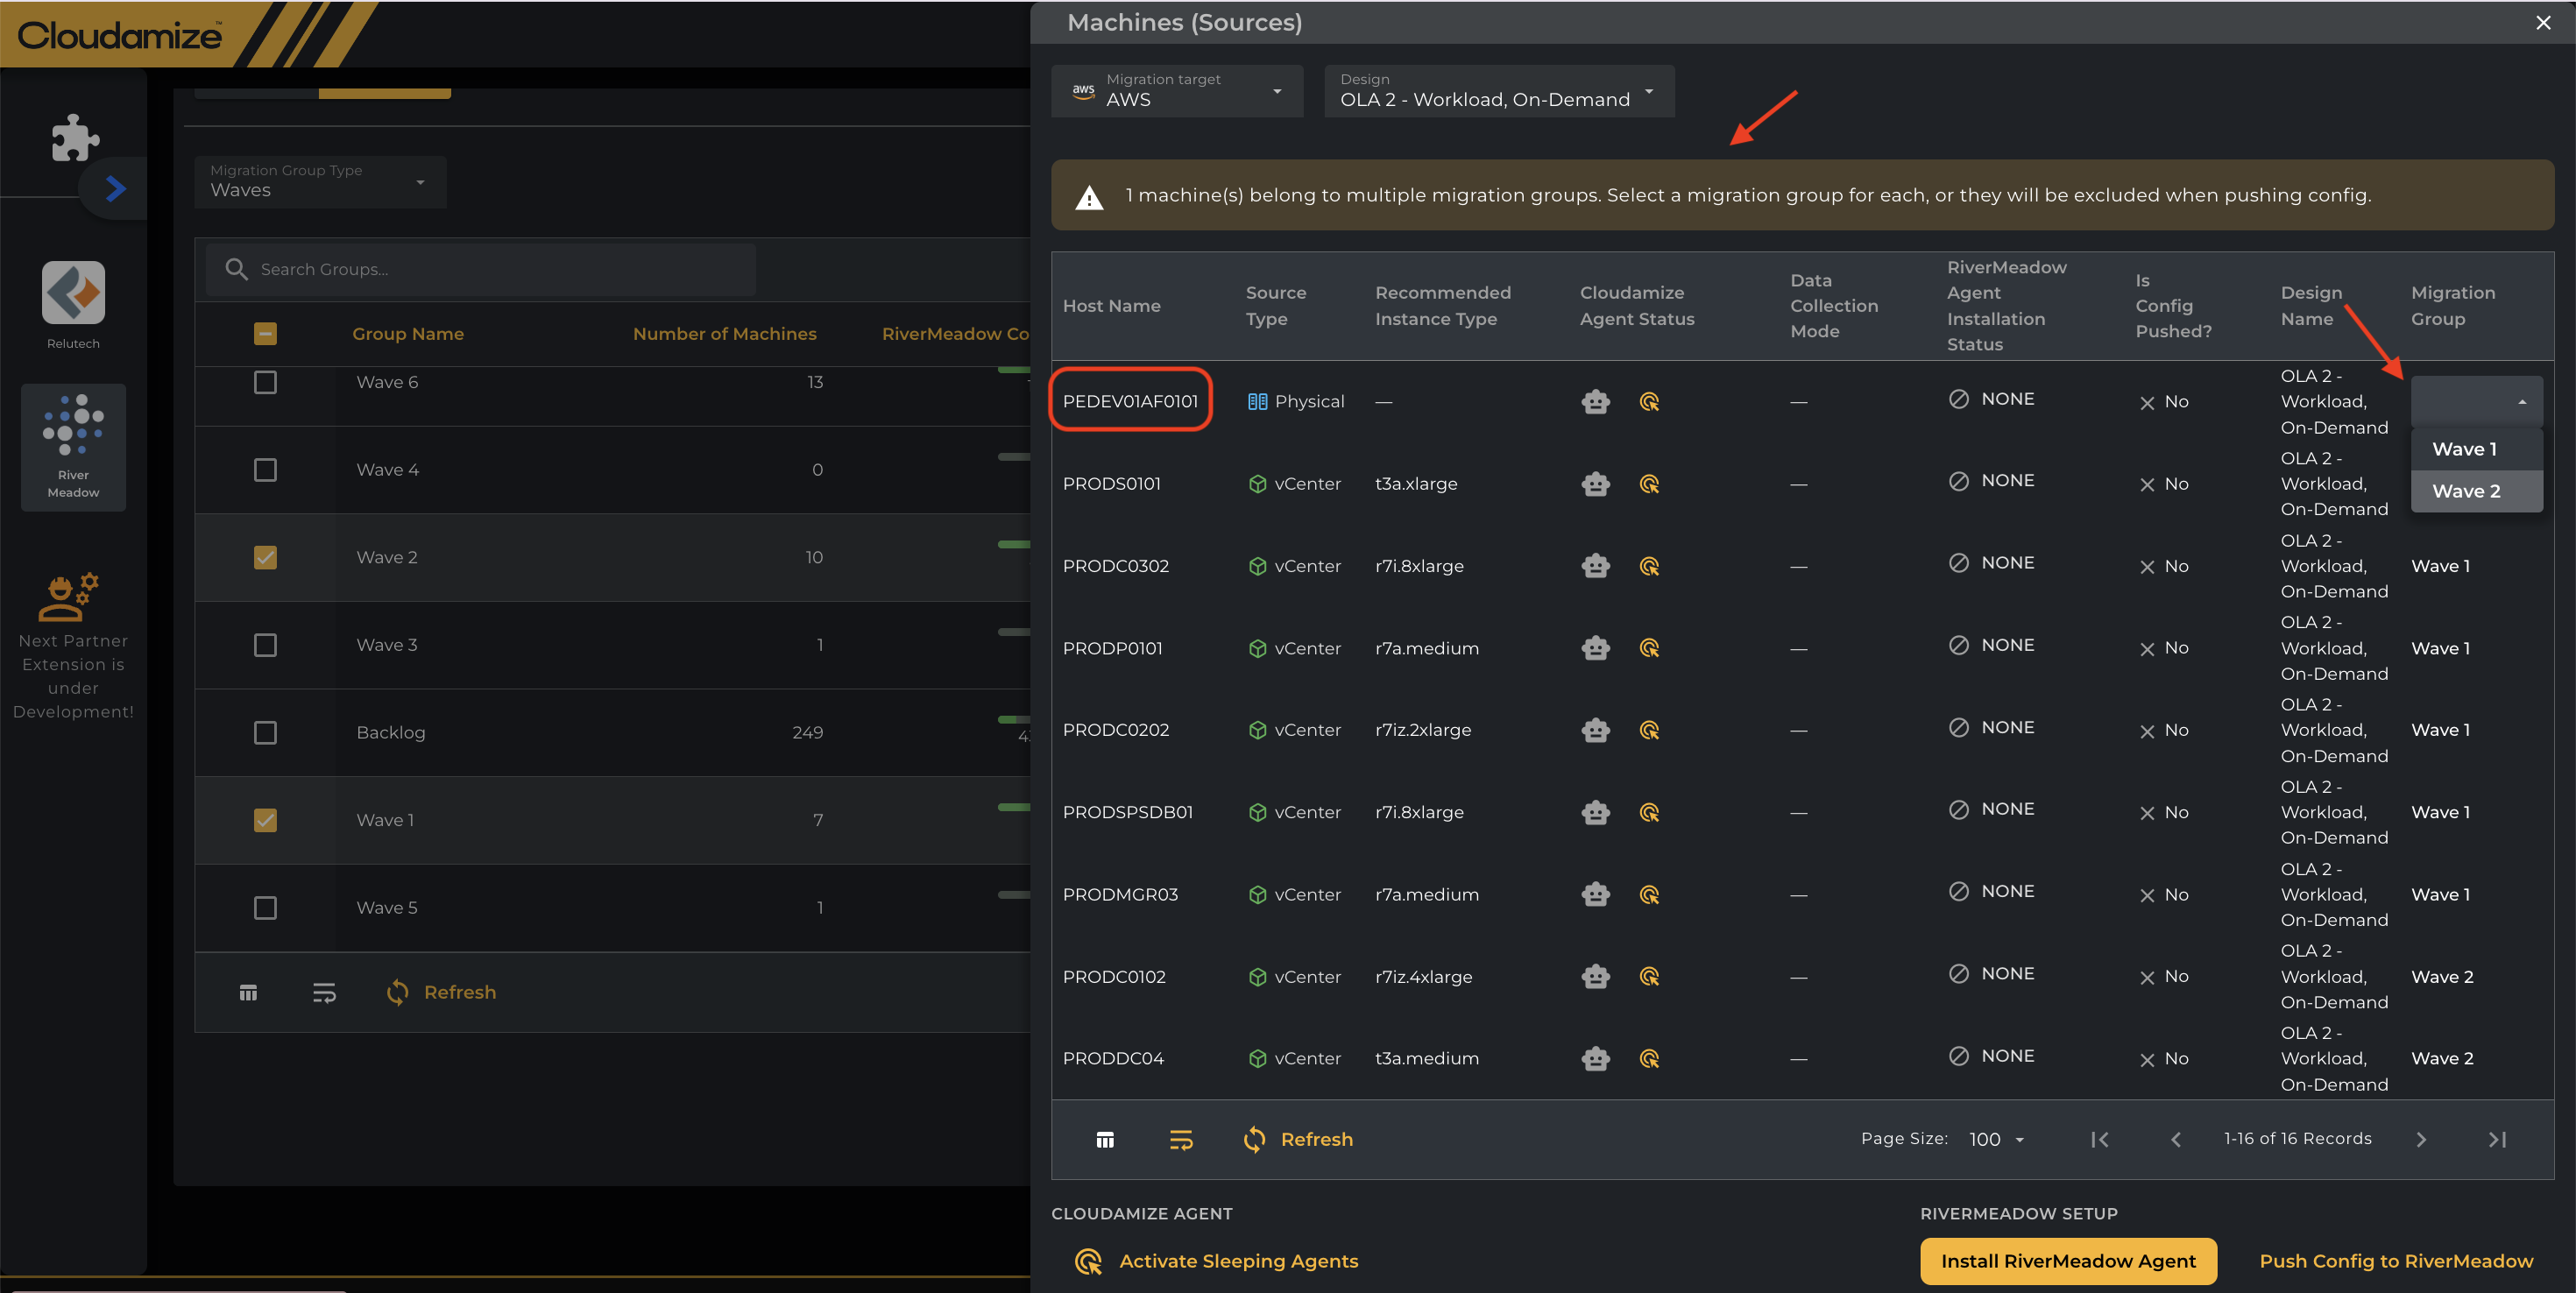Check the Wave 3 group checkbox
The height and width of the screenshot is (1293, 2576).
pos(265,645)
